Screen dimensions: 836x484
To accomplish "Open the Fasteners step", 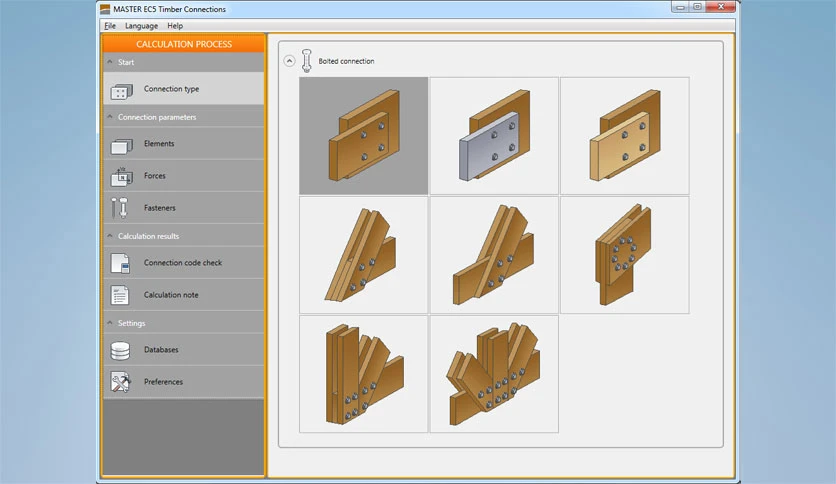I will (x=183, y=208).
